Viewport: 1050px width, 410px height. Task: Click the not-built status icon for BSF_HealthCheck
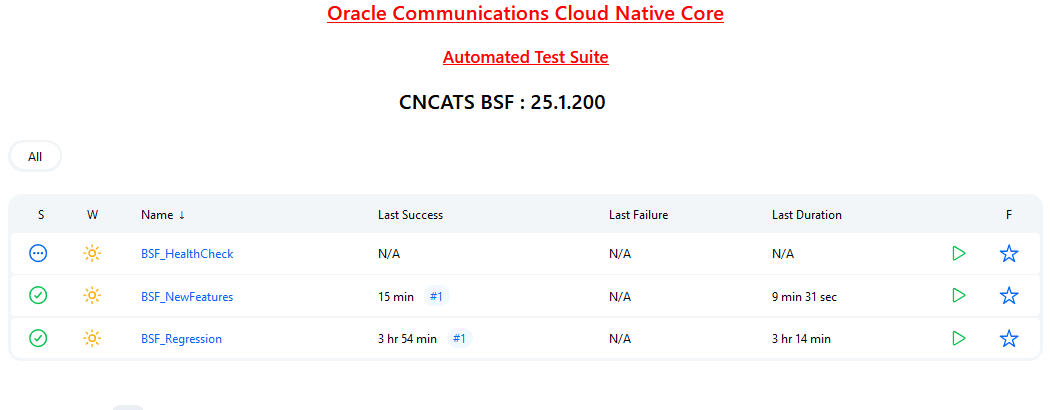39,253
